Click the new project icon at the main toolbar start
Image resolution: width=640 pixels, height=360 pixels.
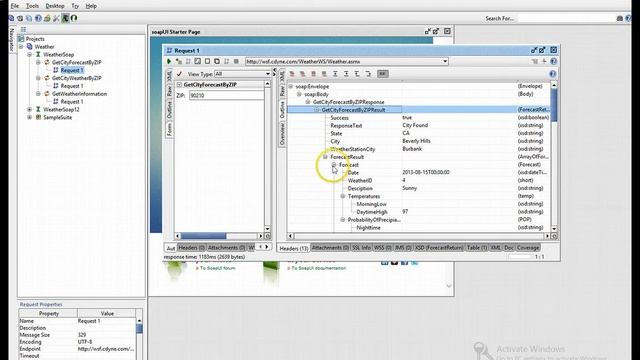click(x=11, y=18)
